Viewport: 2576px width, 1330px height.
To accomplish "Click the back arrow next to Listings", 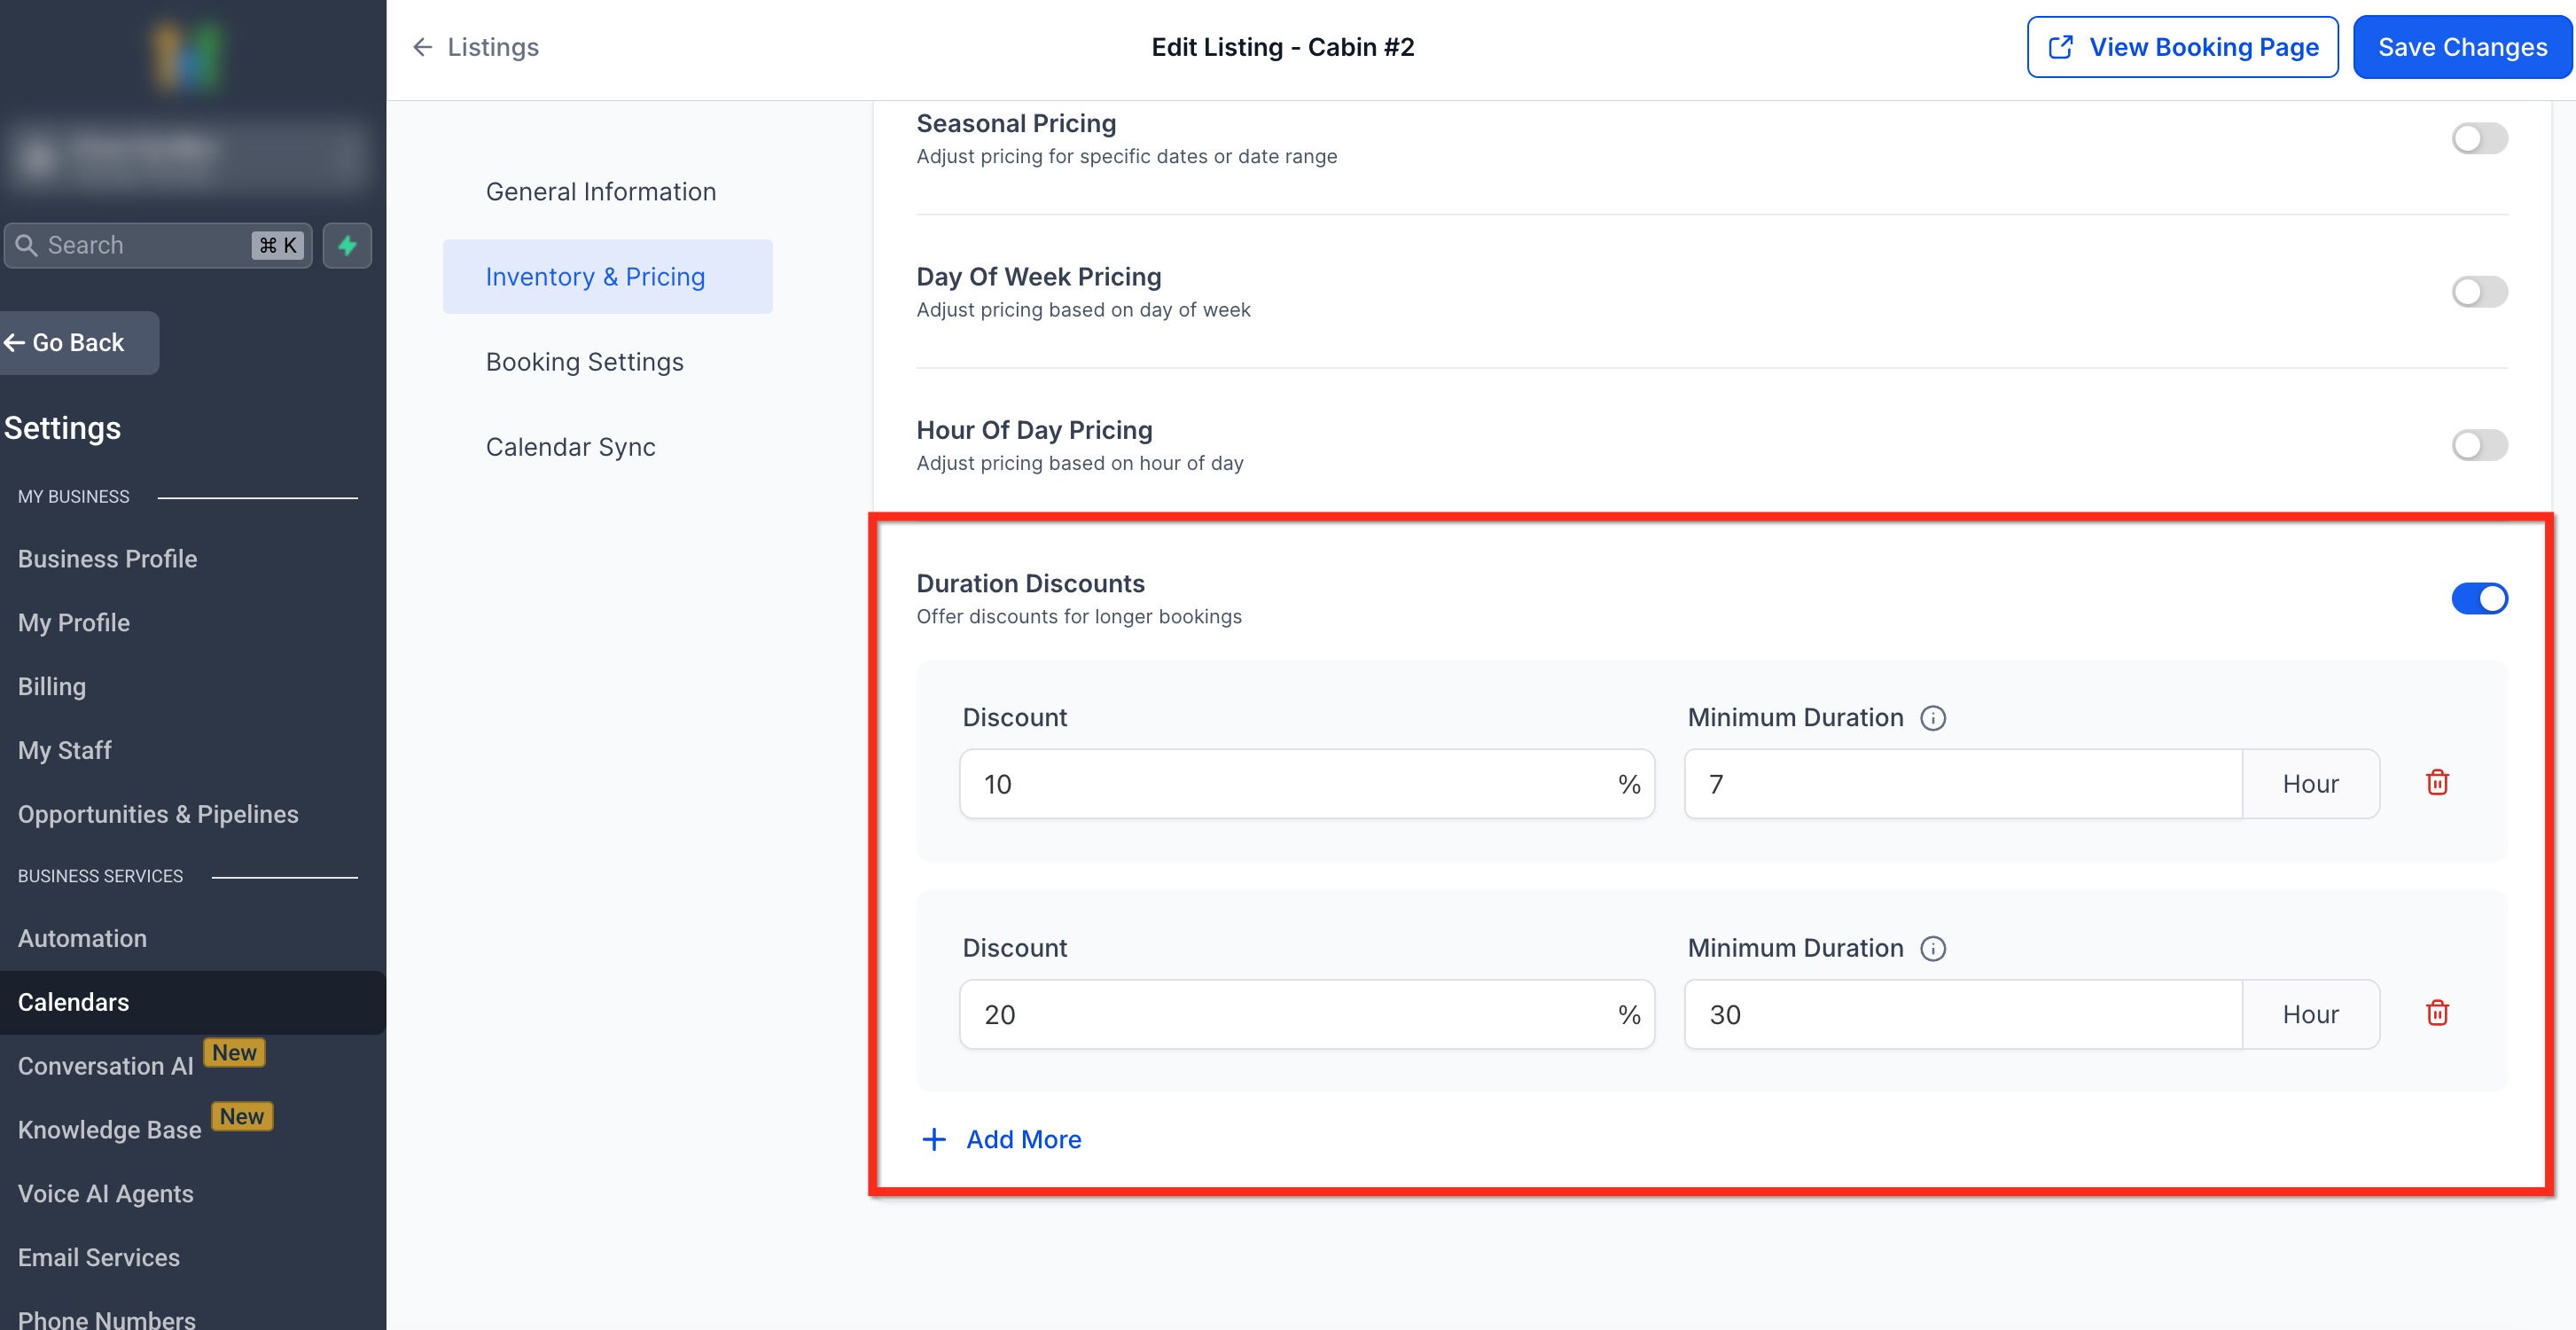I will pos(423,47).
